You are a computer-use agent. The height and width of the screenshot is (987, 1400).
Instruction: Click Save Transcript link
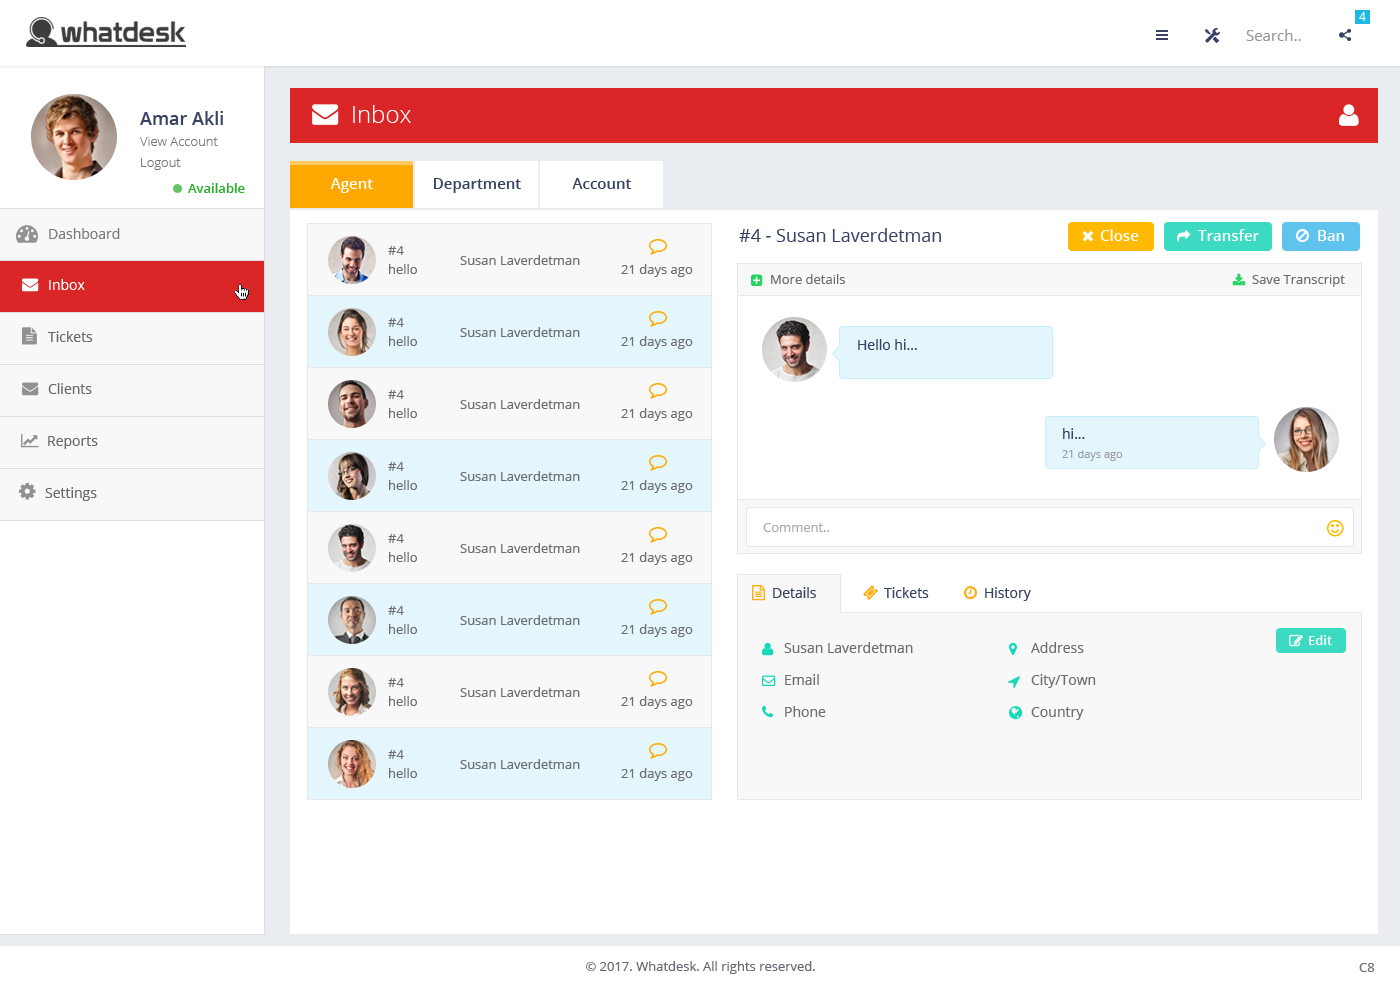pyautogui.click(x=1288, y=280)
